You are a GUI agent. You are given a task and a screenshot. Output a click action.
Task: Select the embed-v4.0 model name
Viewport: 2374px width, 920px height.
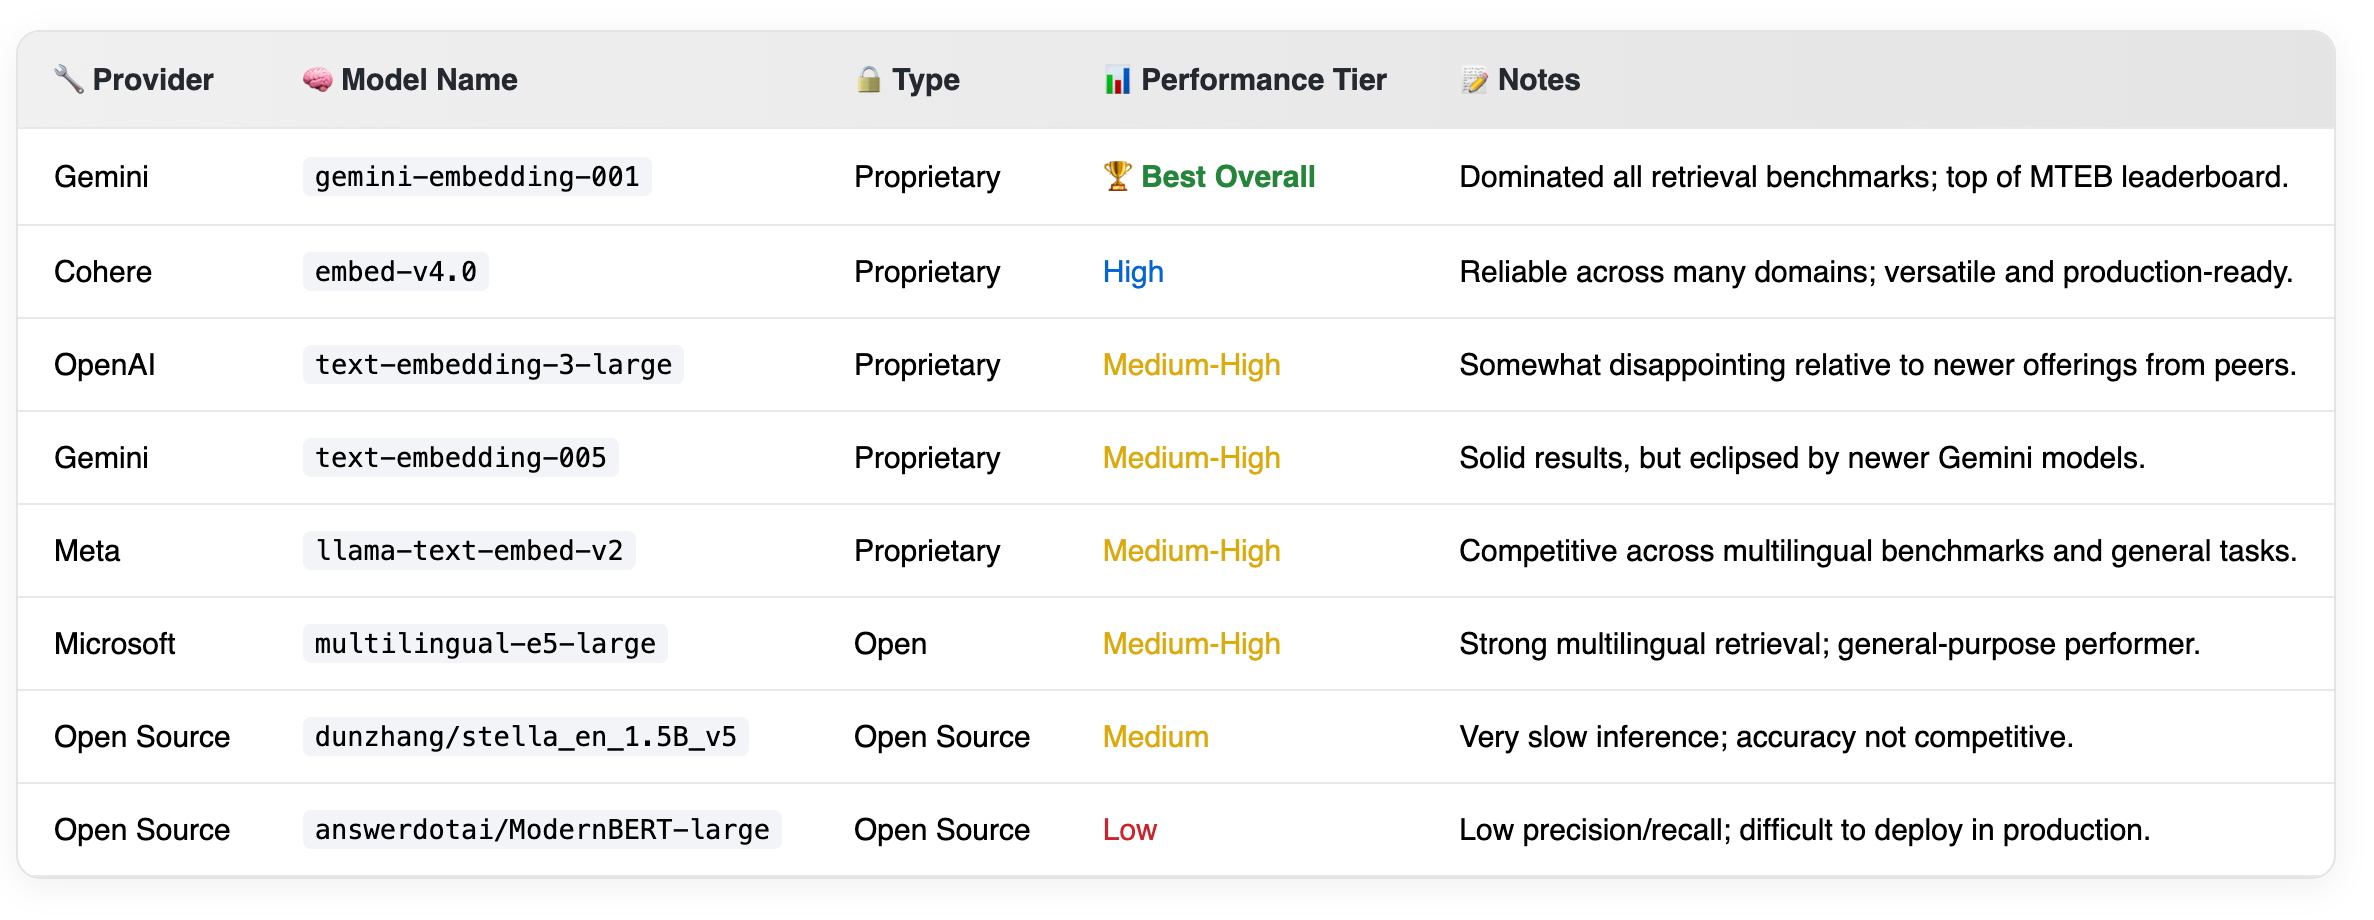(395, 272)
